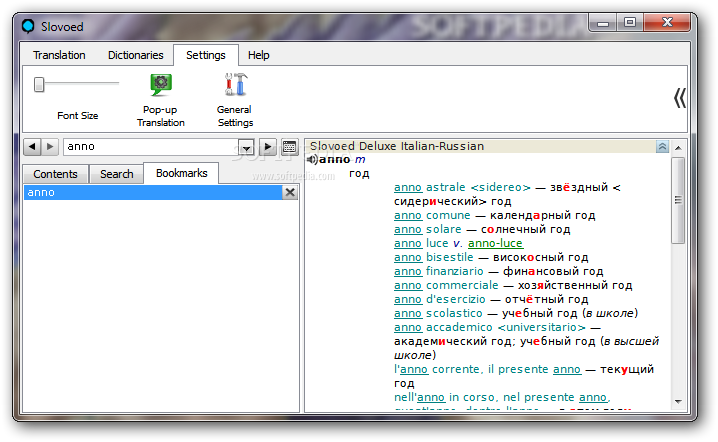Viewport: 718px width, 442px height.
Task: Click the translate arrow button beside search box
Action: [268, 147]
